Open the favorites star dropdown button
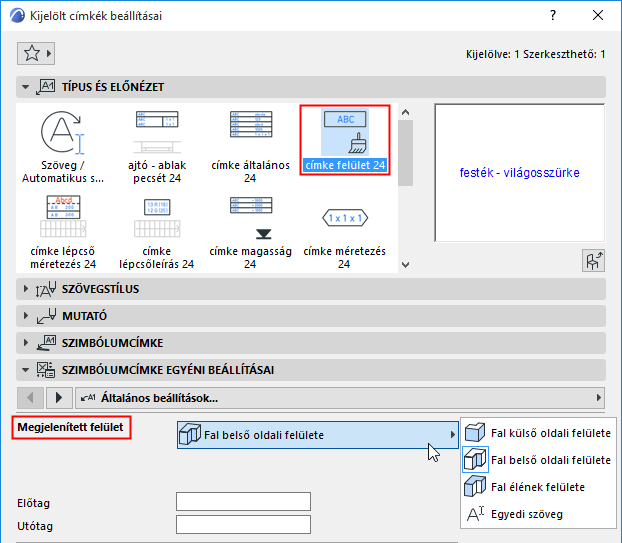Screen dimensions: 622x543 [36, 53]
